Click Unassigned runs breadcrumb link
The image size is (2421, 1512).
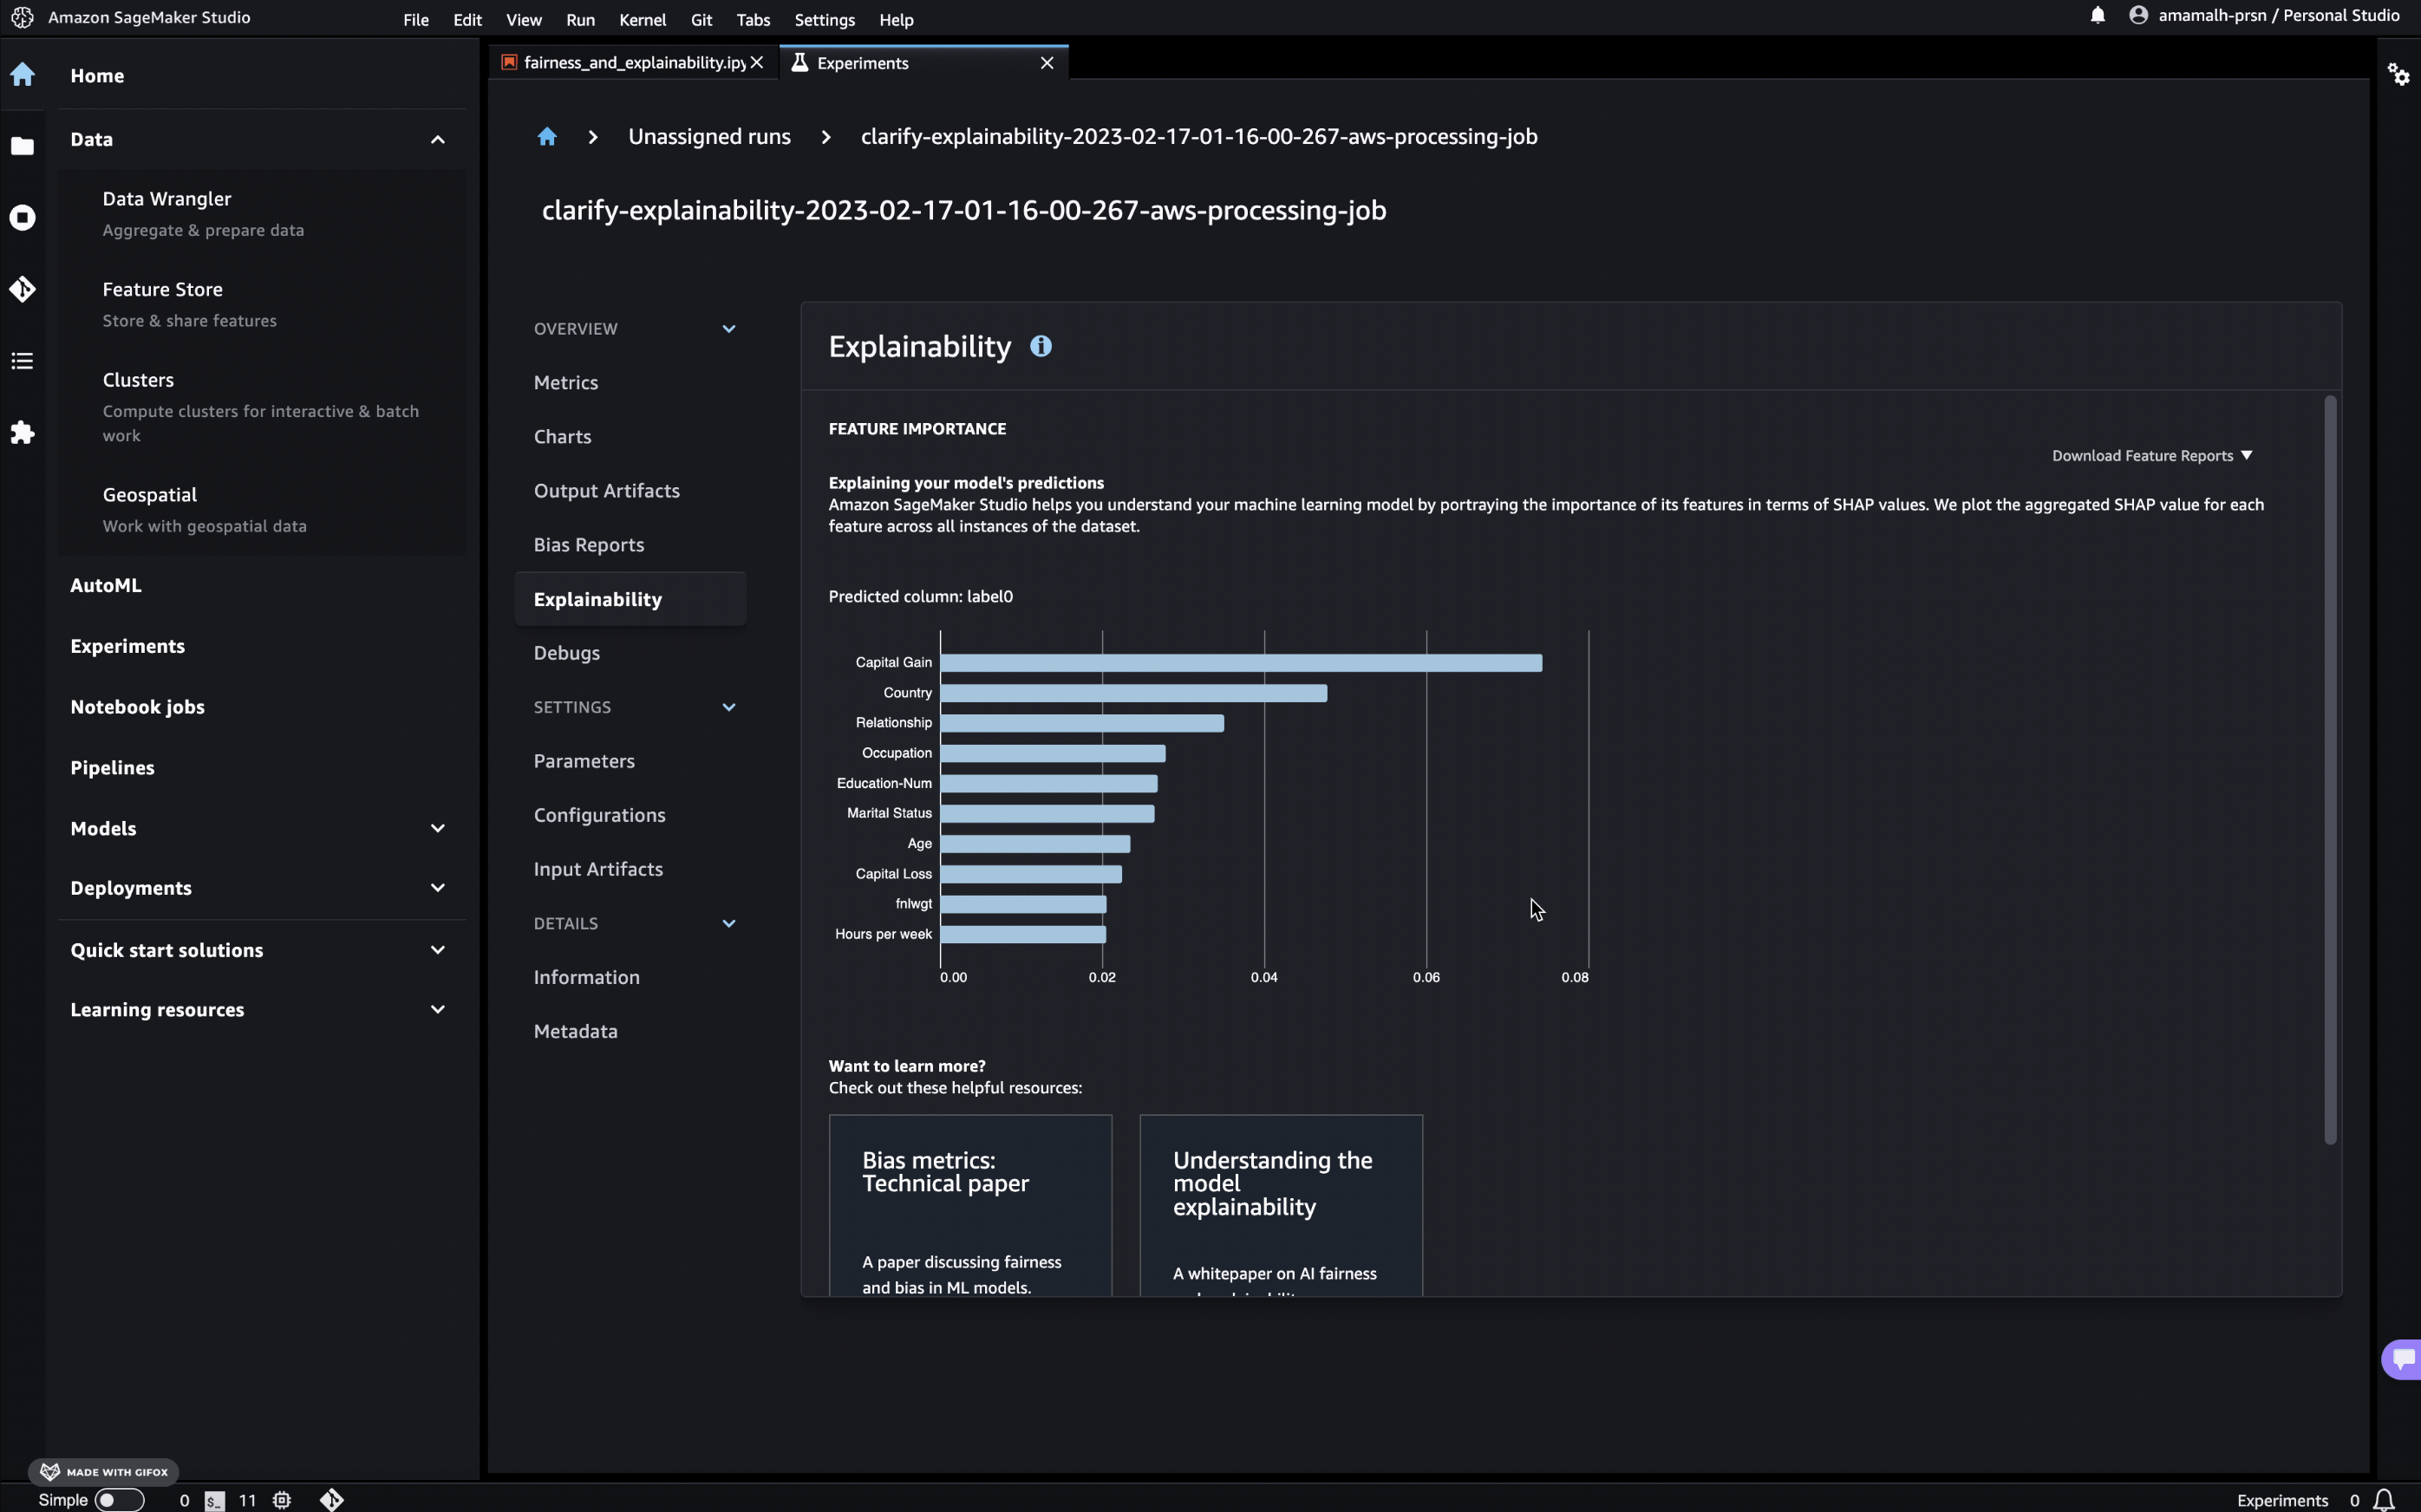(709, 137)
